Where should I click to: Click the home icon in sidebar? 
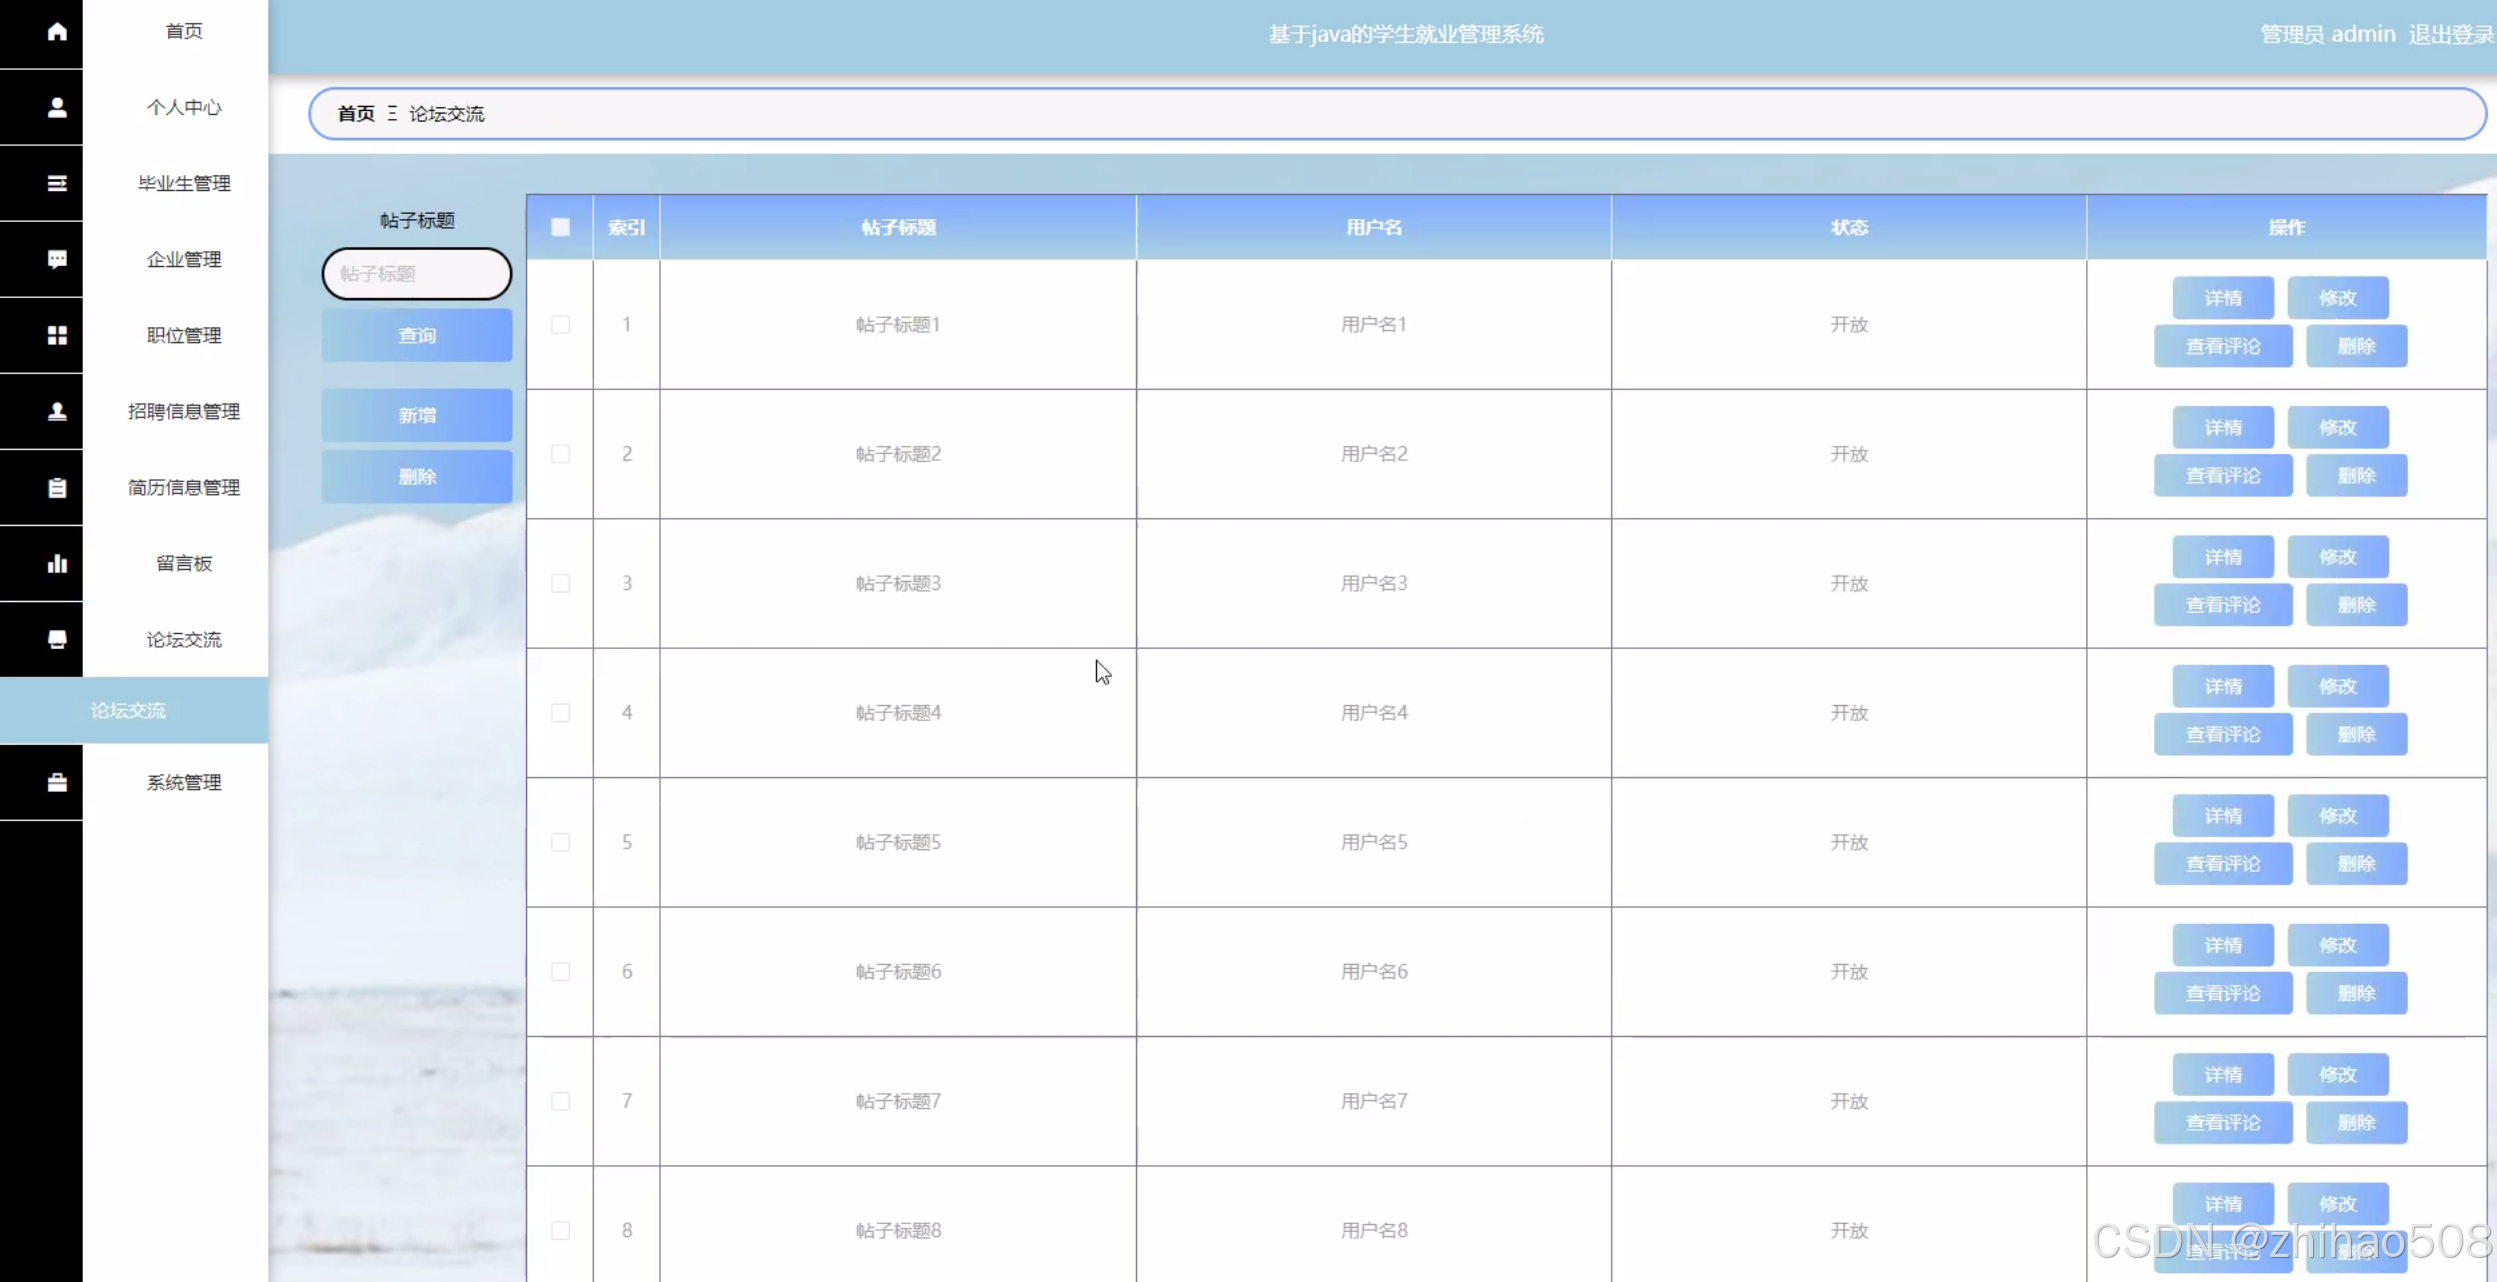[57, 32]
